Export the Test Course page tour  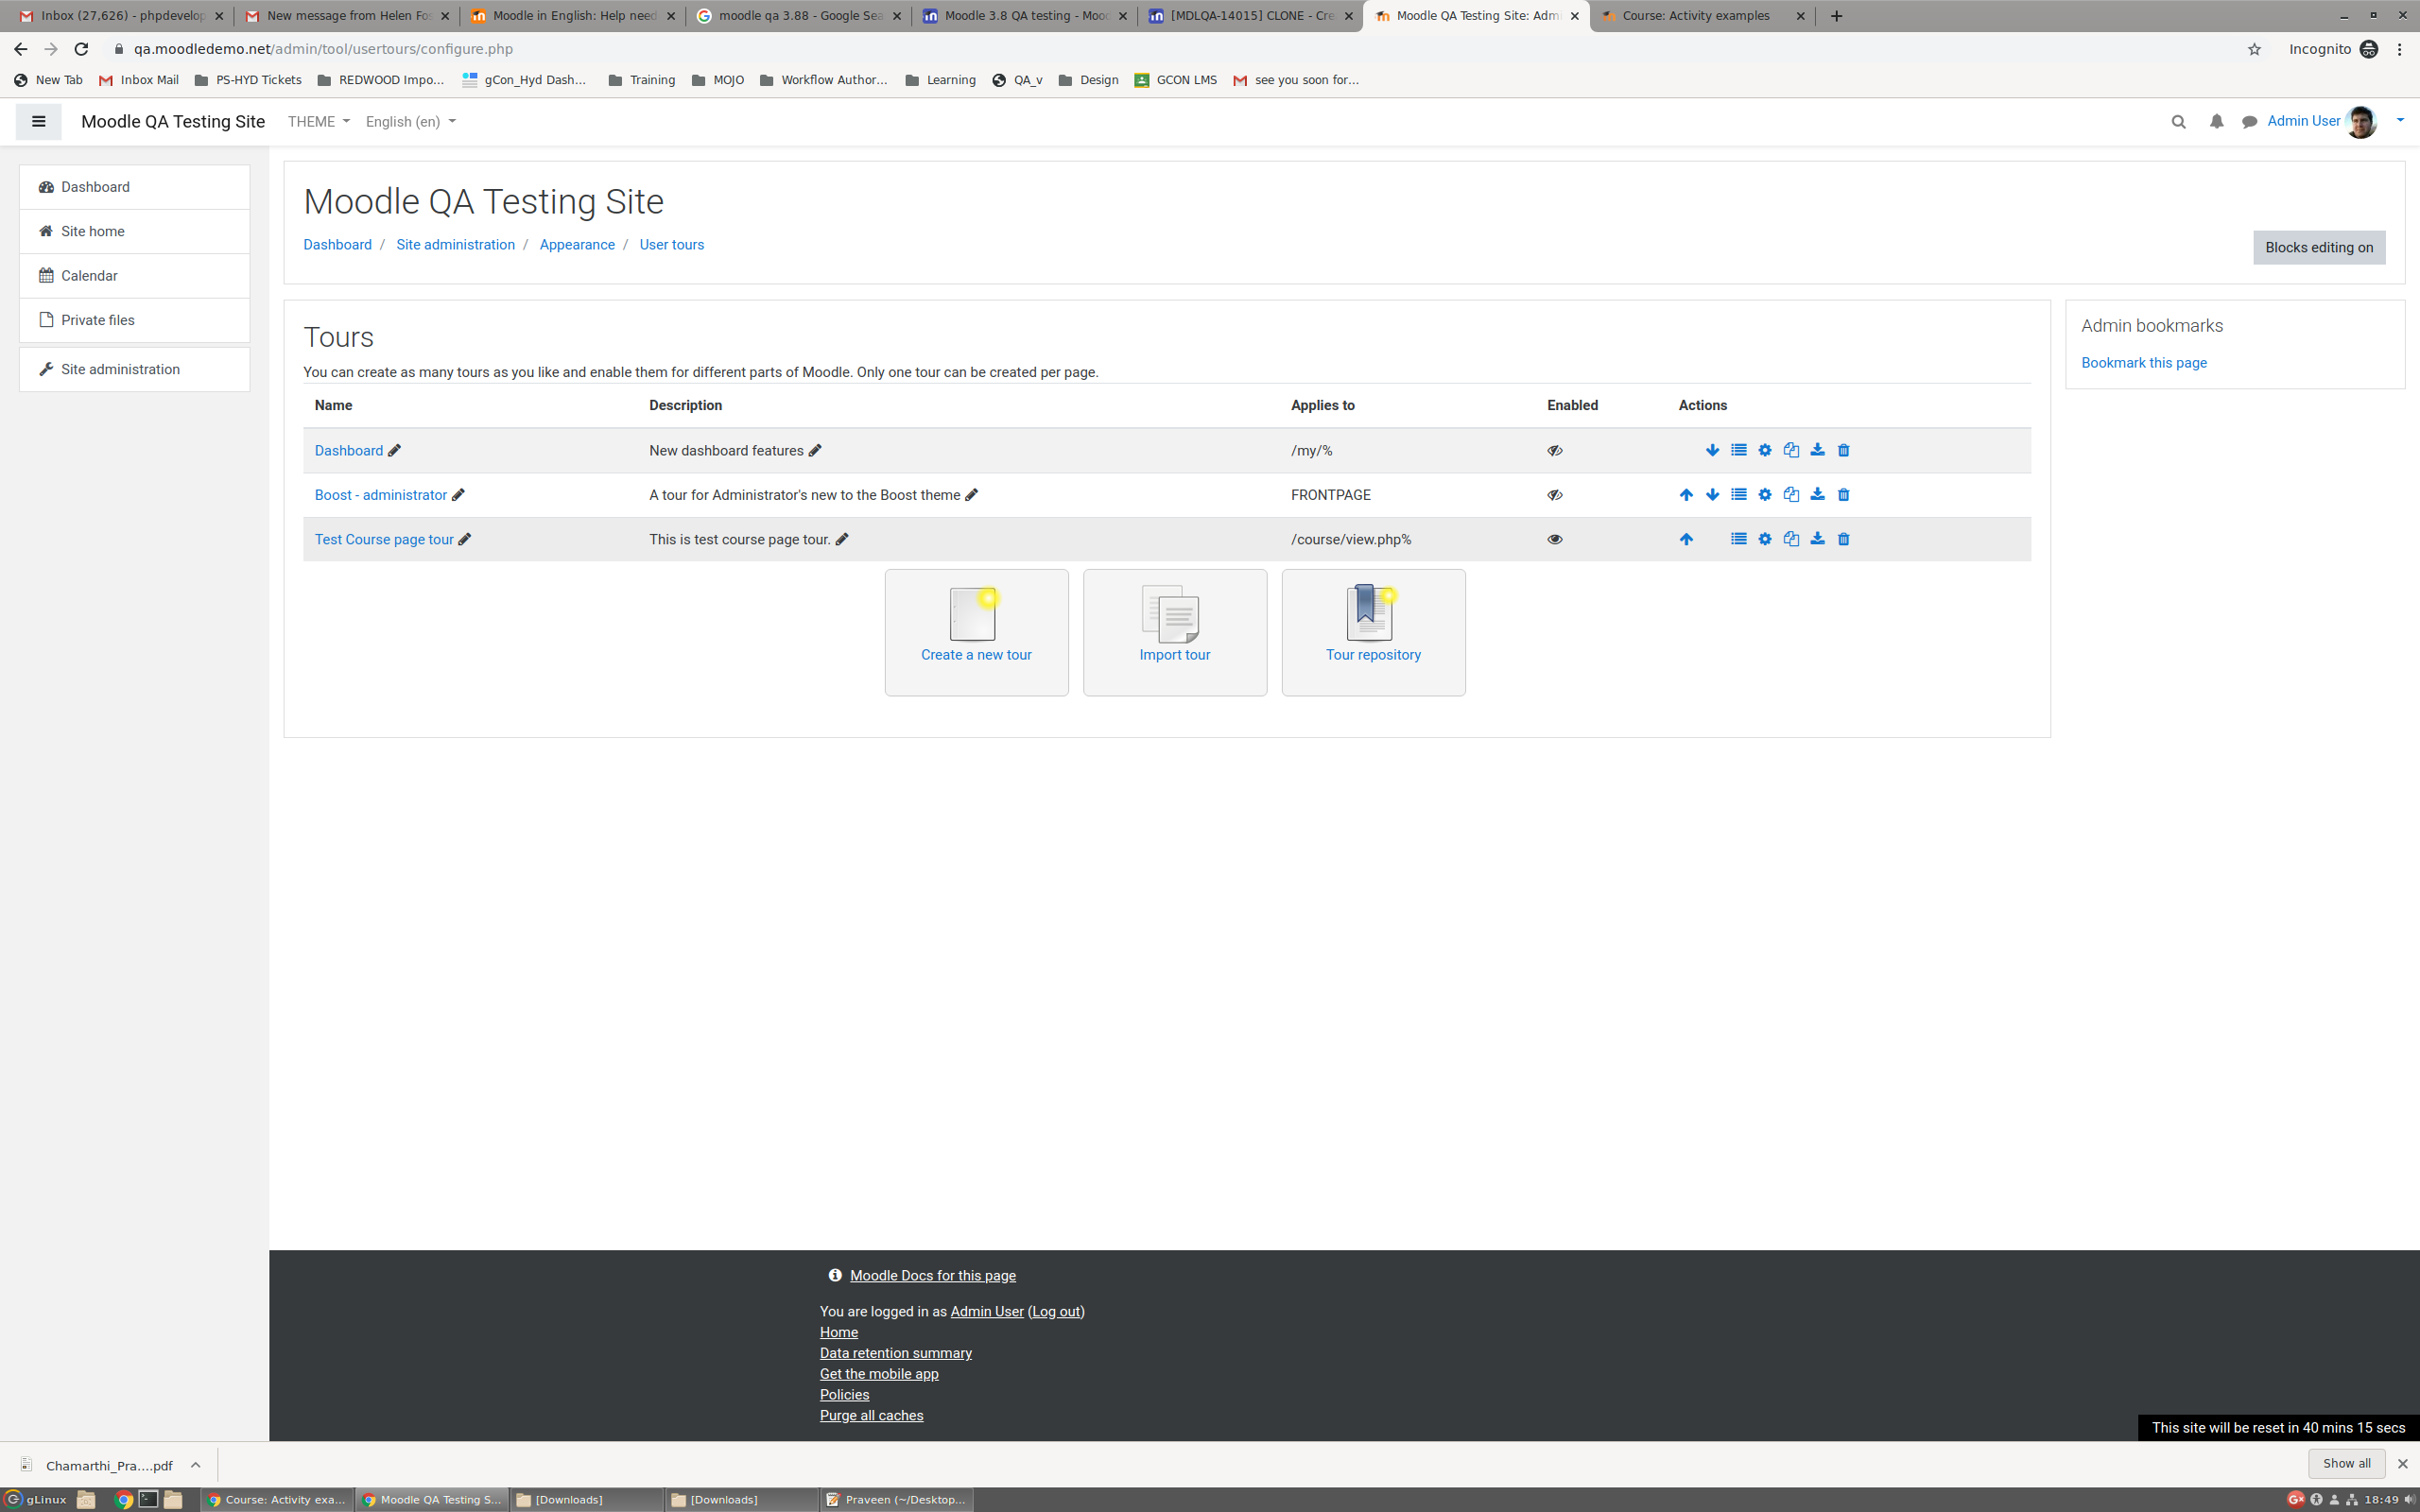(1817, 539)
